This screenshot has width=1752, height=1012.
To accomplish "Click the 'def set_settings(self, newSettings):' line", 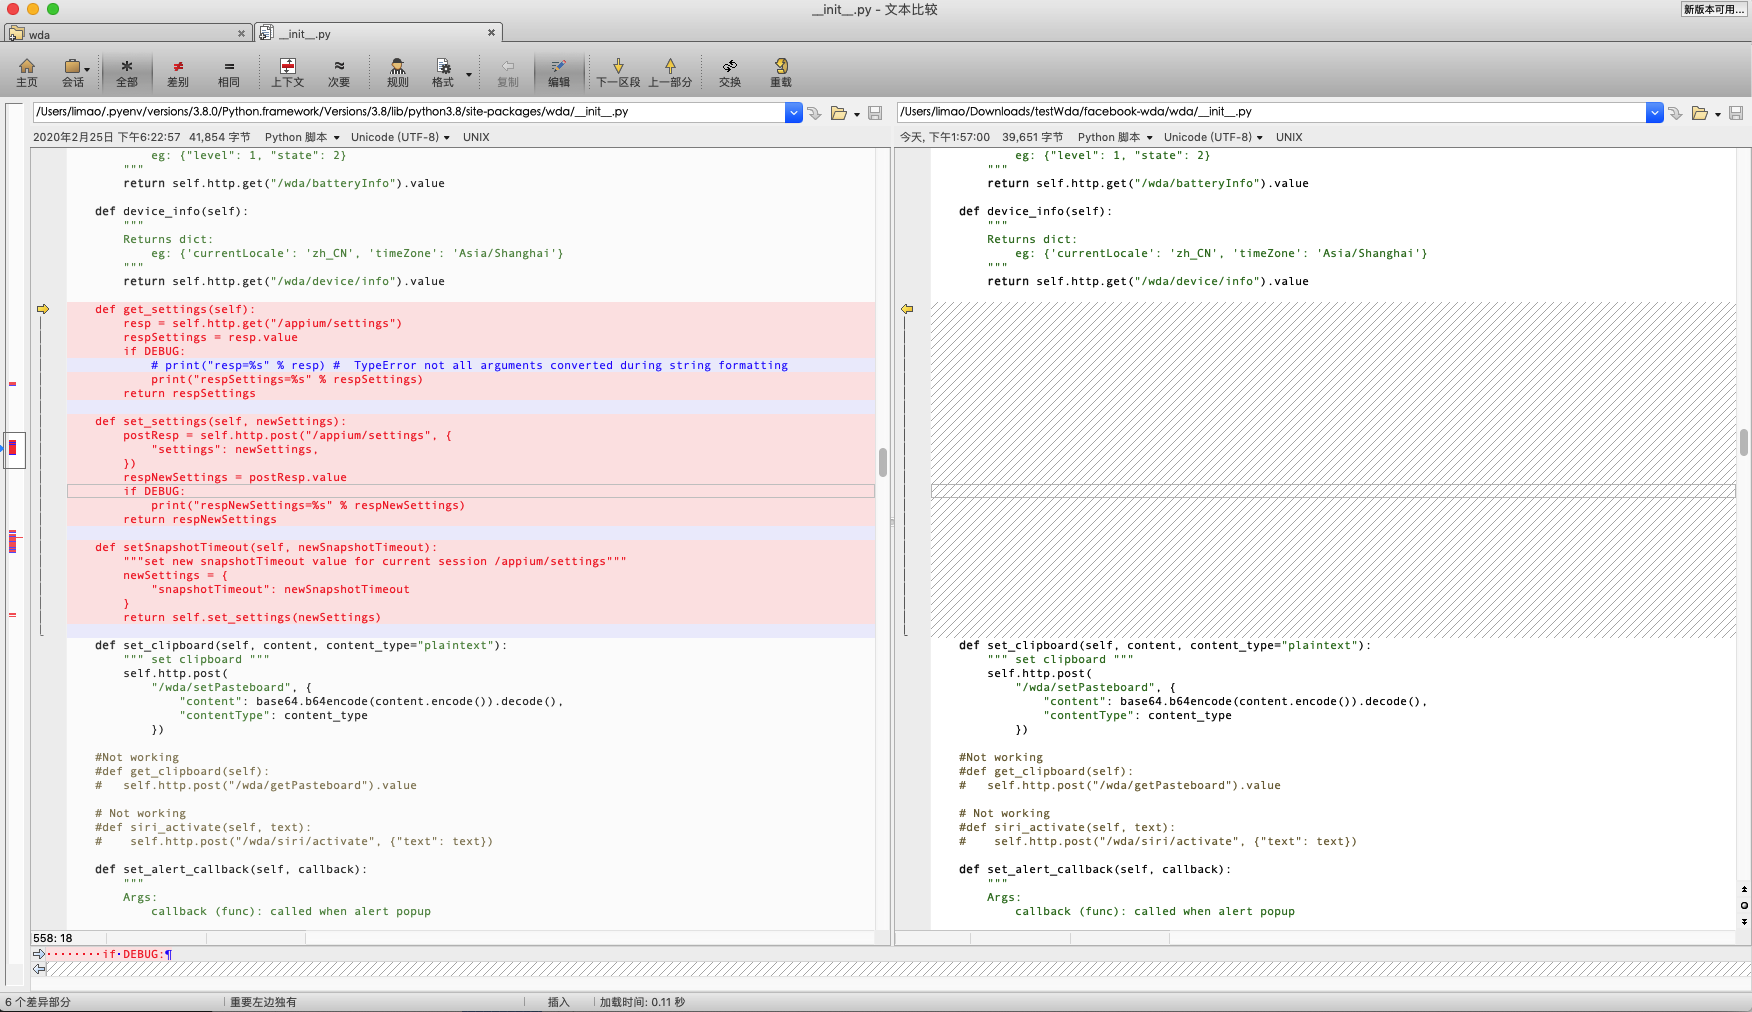I will tap(471, 421).
